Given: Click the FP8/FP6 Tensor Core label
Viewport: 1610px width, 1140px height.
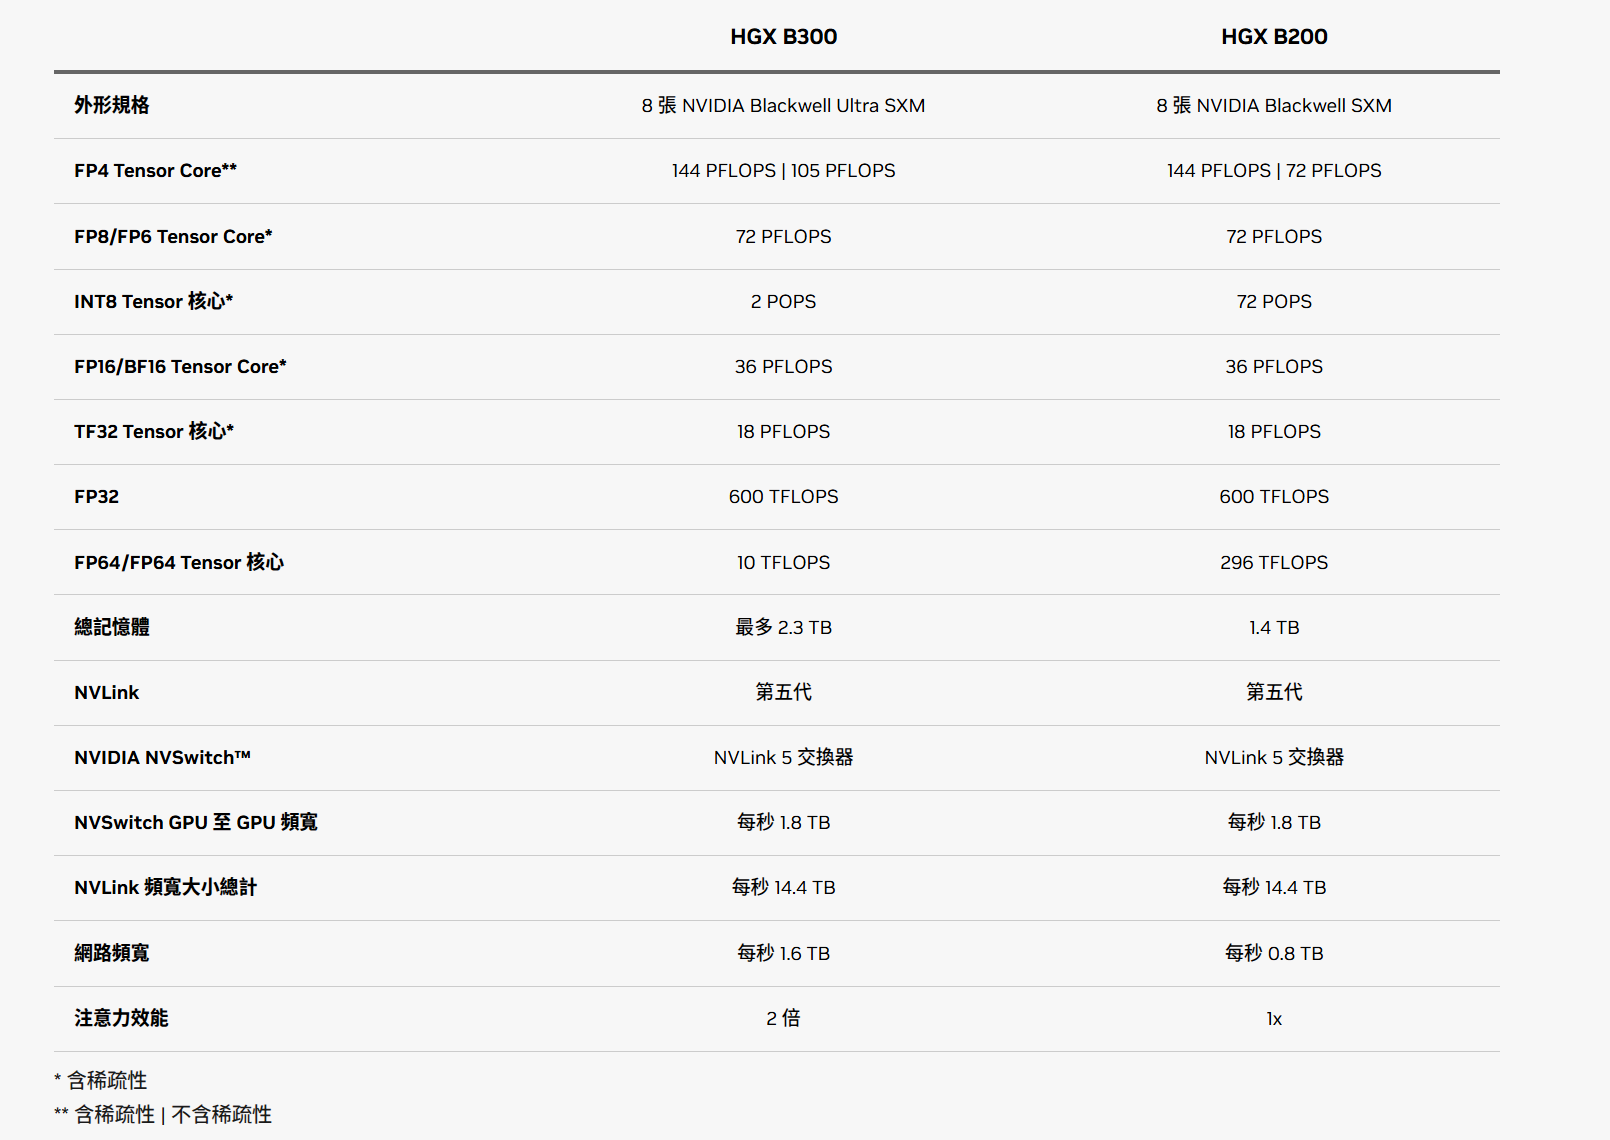Looking at the screenshot, I should coord(173,237).
